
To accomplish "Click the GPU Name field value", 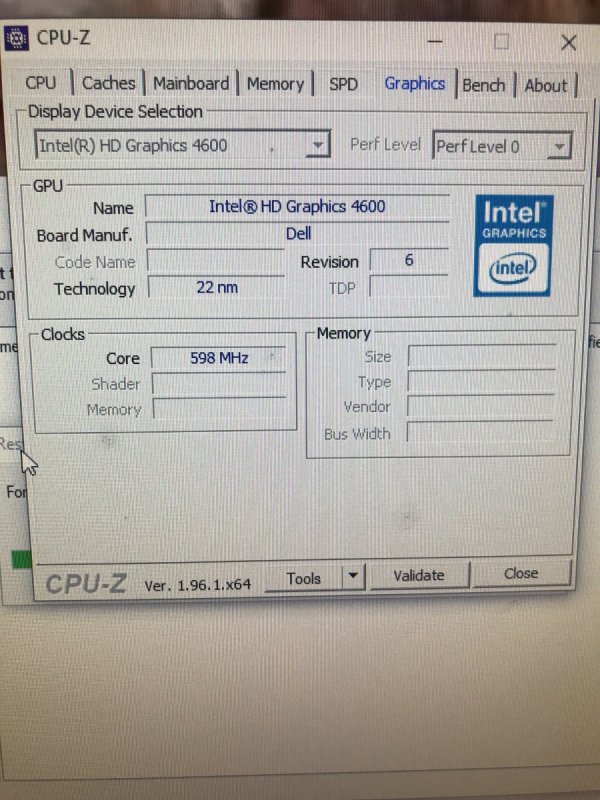I will click(297, 207).
